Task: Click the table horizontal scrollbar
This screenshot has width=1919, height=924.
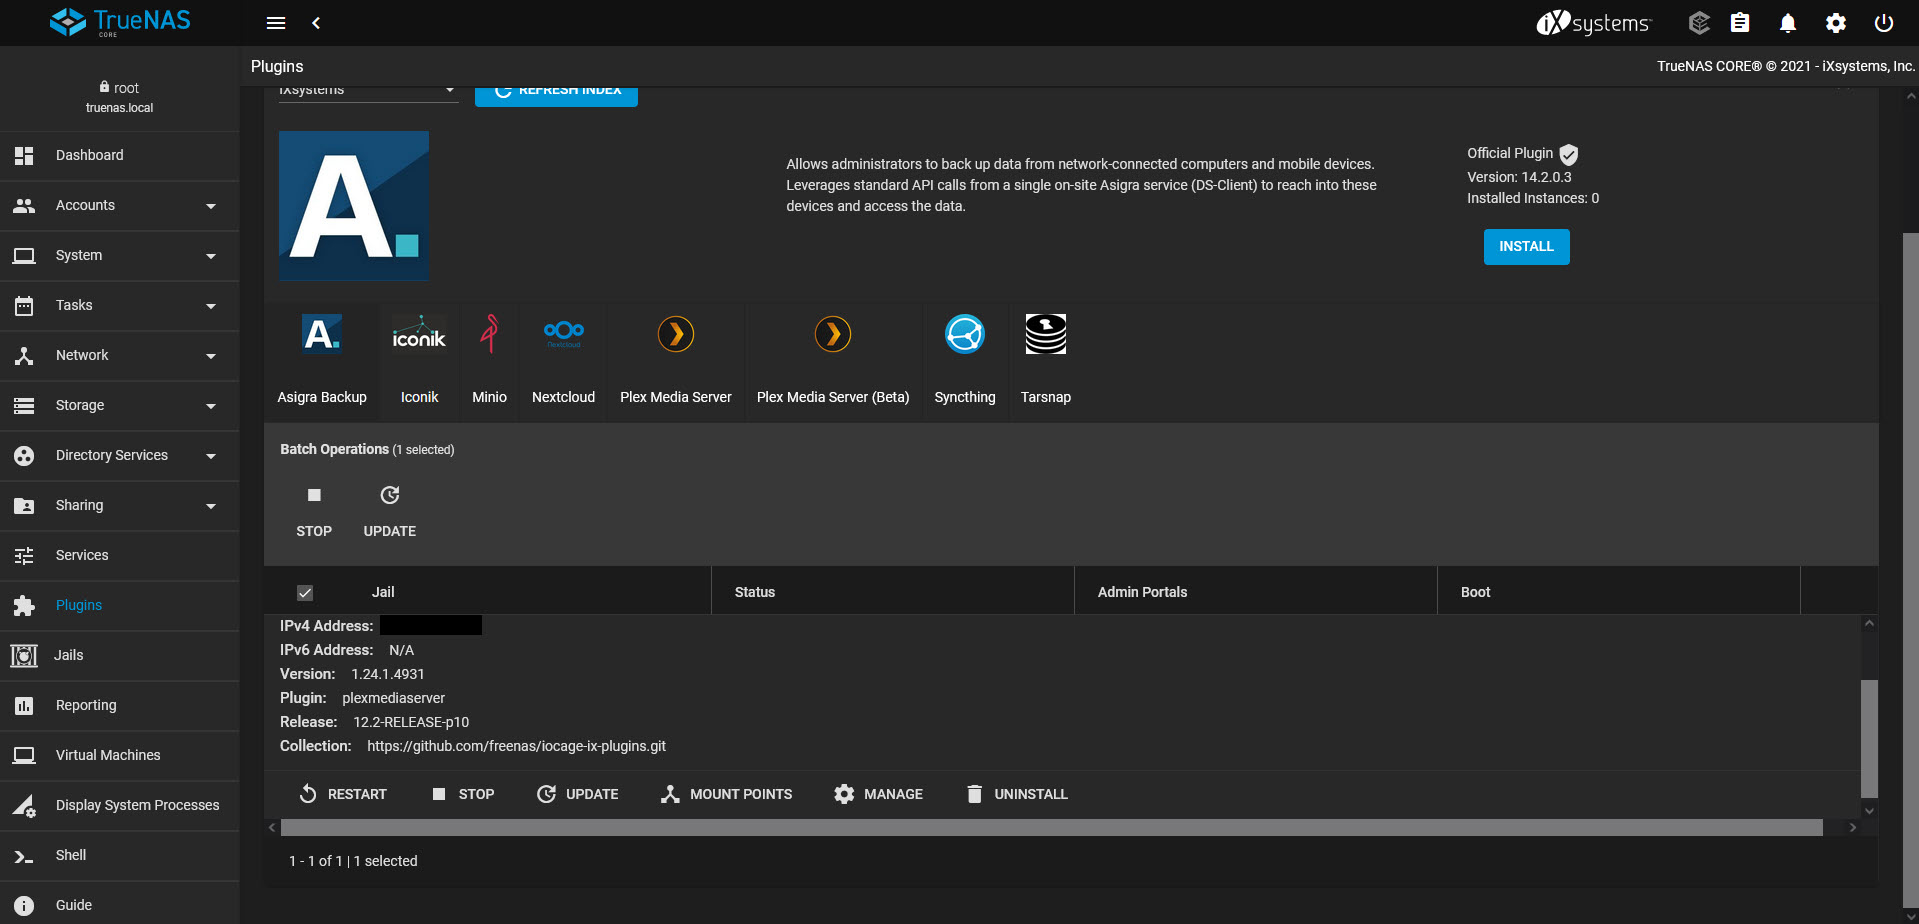Action: pyautogui.click(x=1051, y=827)
